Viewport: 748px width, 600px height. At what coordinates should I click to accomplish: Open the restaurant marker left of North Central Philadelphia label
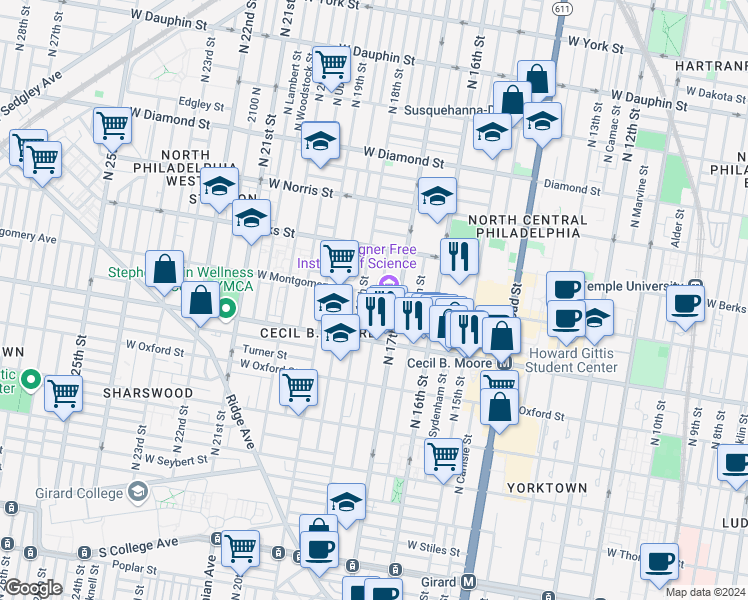point(459,257)
